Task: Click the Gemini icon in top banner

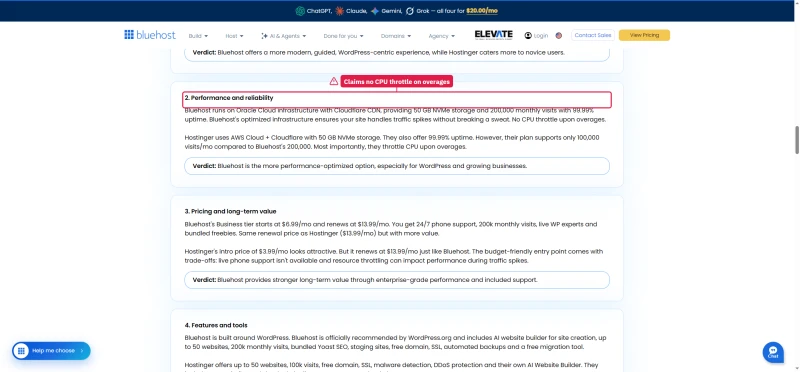Action: click(x=374, y=11)
